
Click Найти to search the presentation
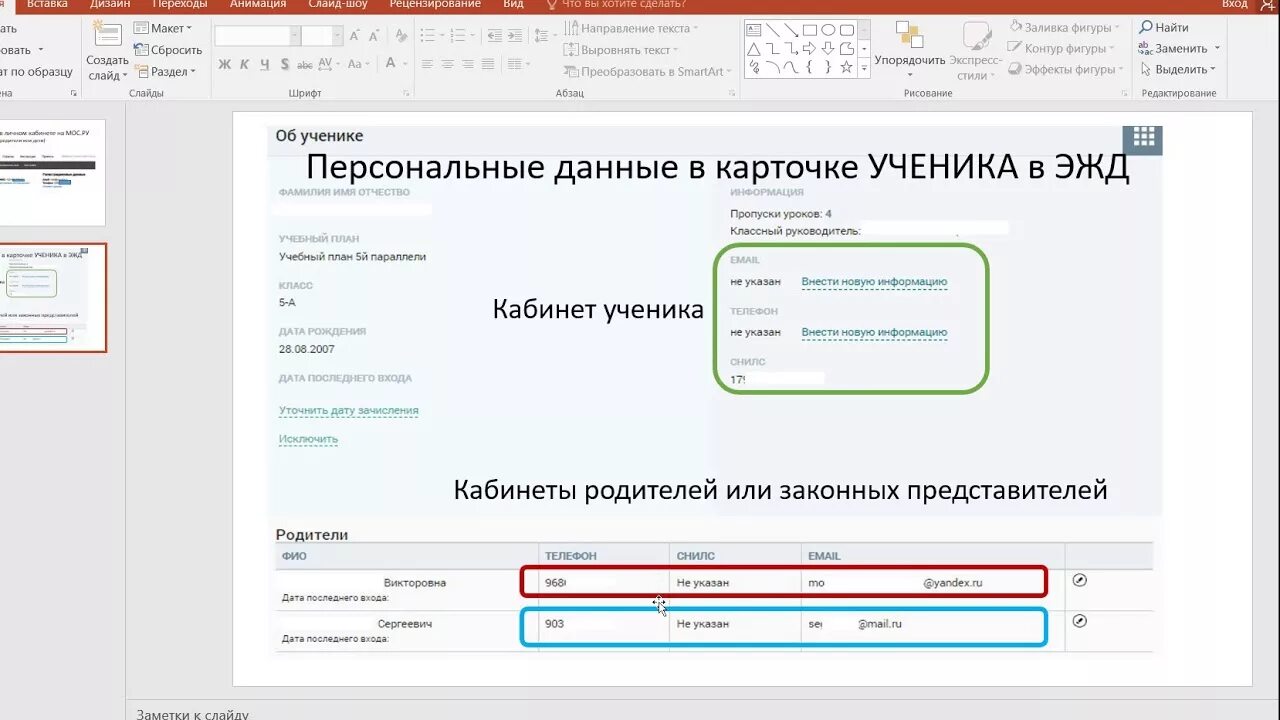pos(1164,28)
